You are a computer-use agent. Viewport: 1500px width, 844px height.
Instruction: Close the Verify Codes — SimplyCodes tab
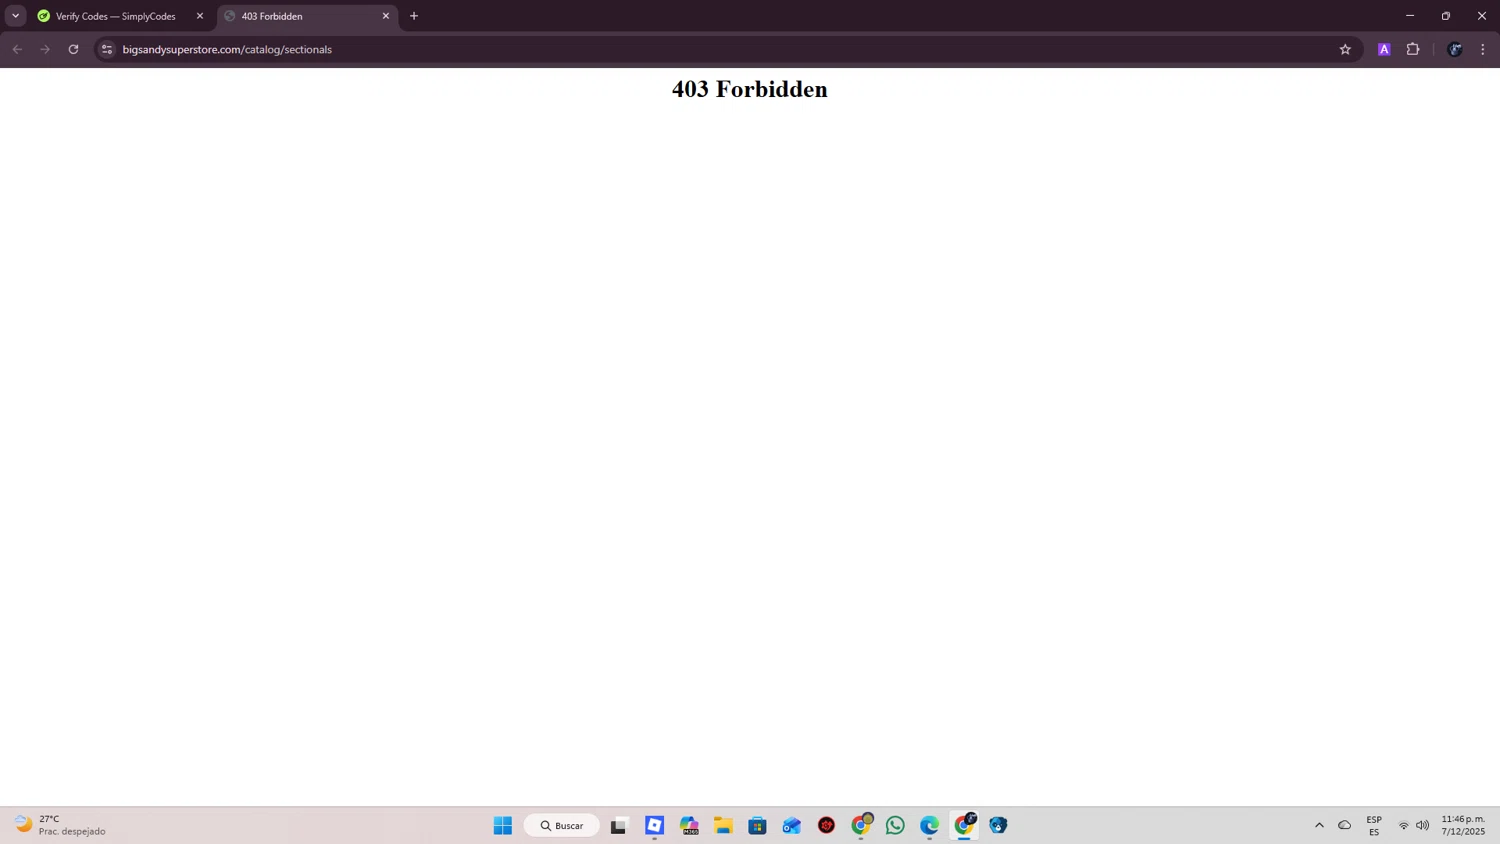(200, 16)
